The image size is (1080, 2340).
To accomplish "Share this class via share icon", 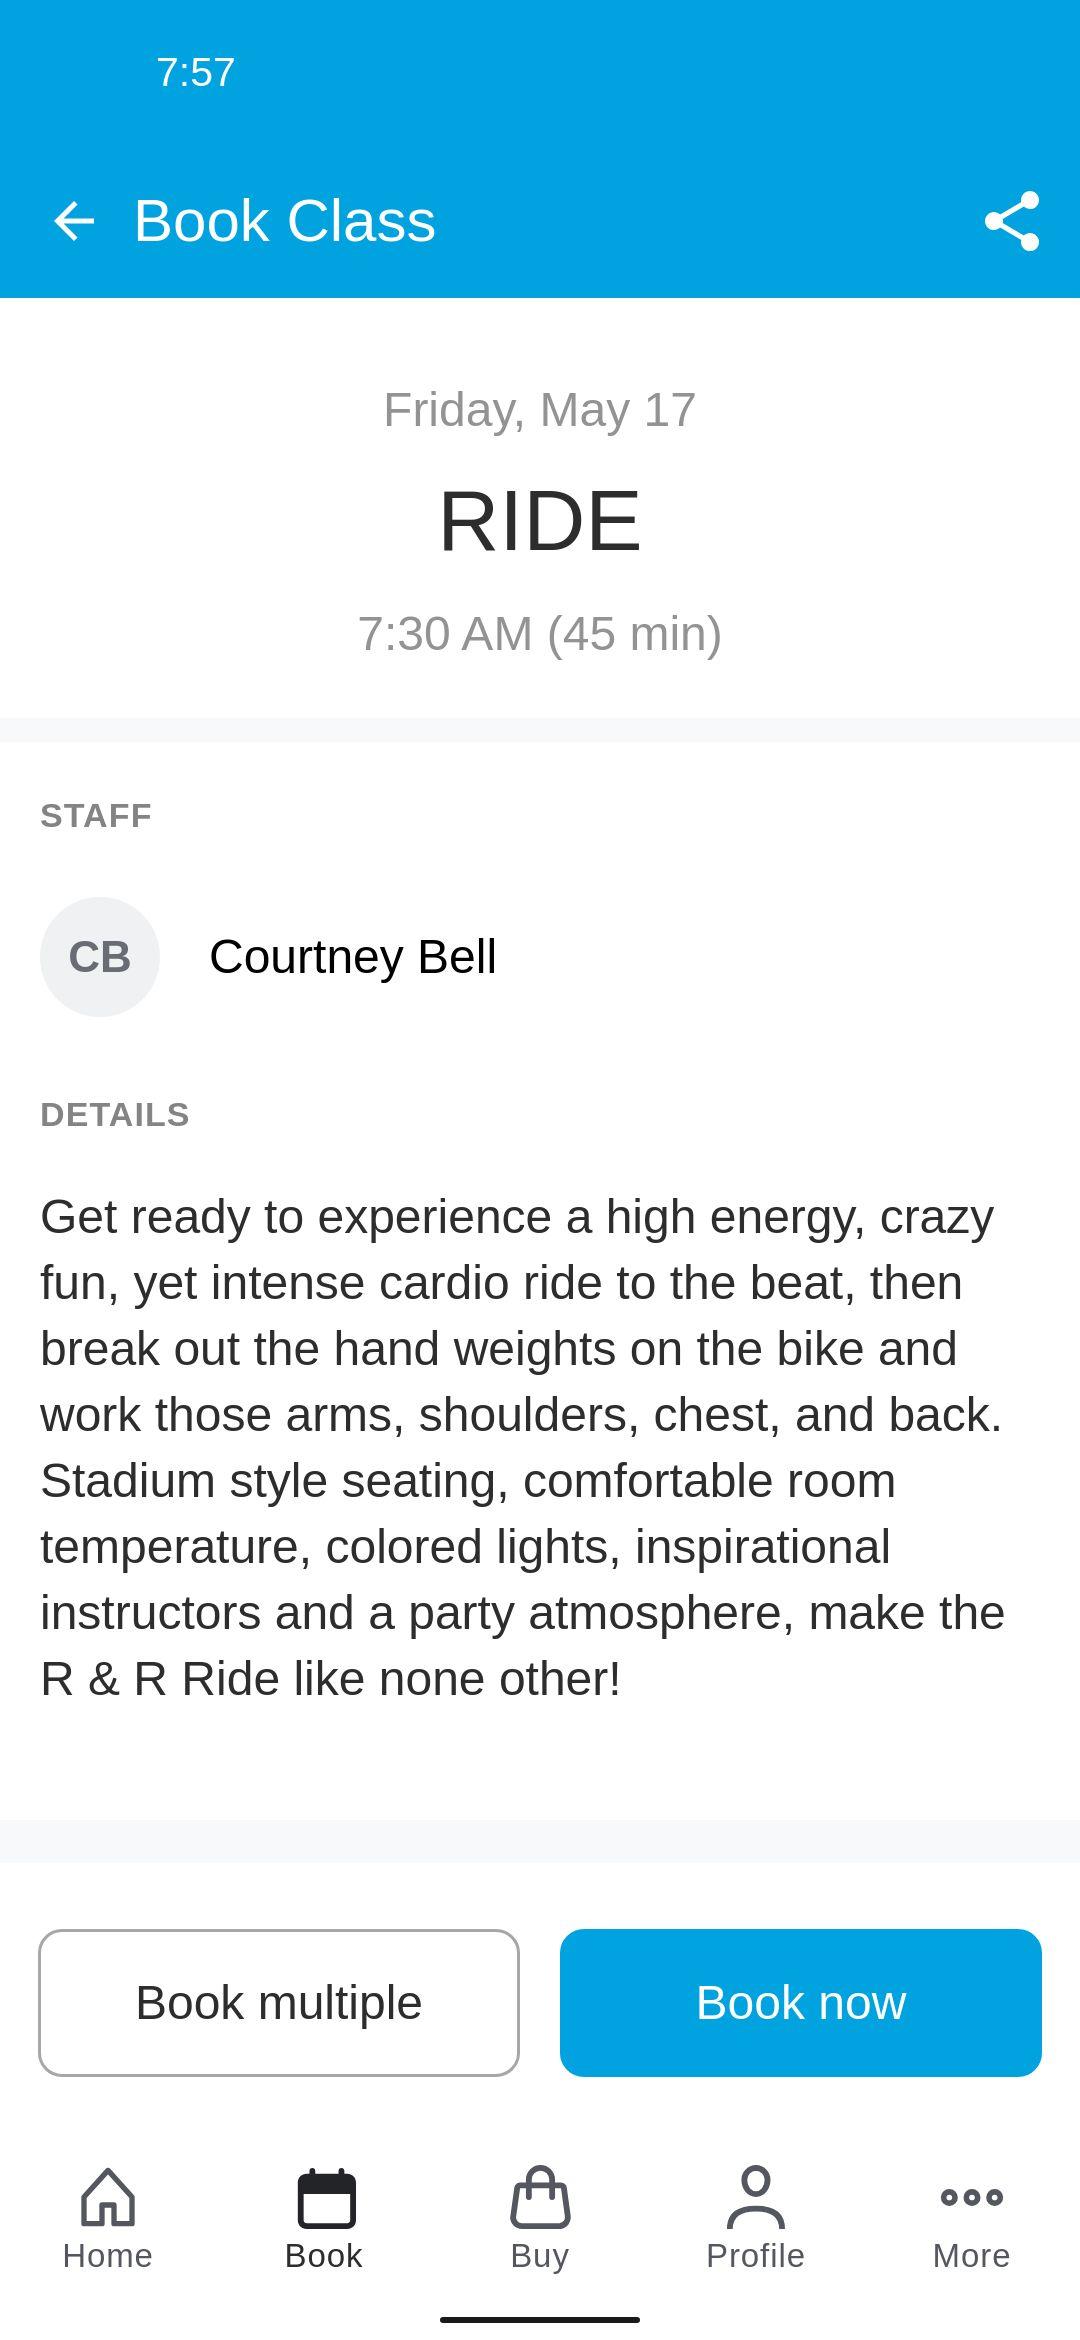I will [1012, 221].
